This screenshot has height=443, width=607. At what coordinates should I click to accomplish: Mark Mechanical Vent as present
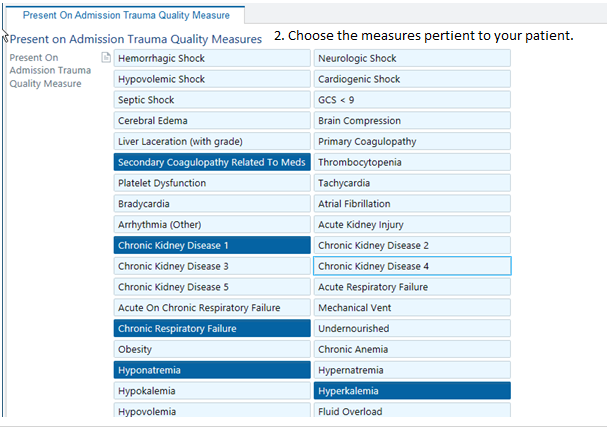[412, 308]
